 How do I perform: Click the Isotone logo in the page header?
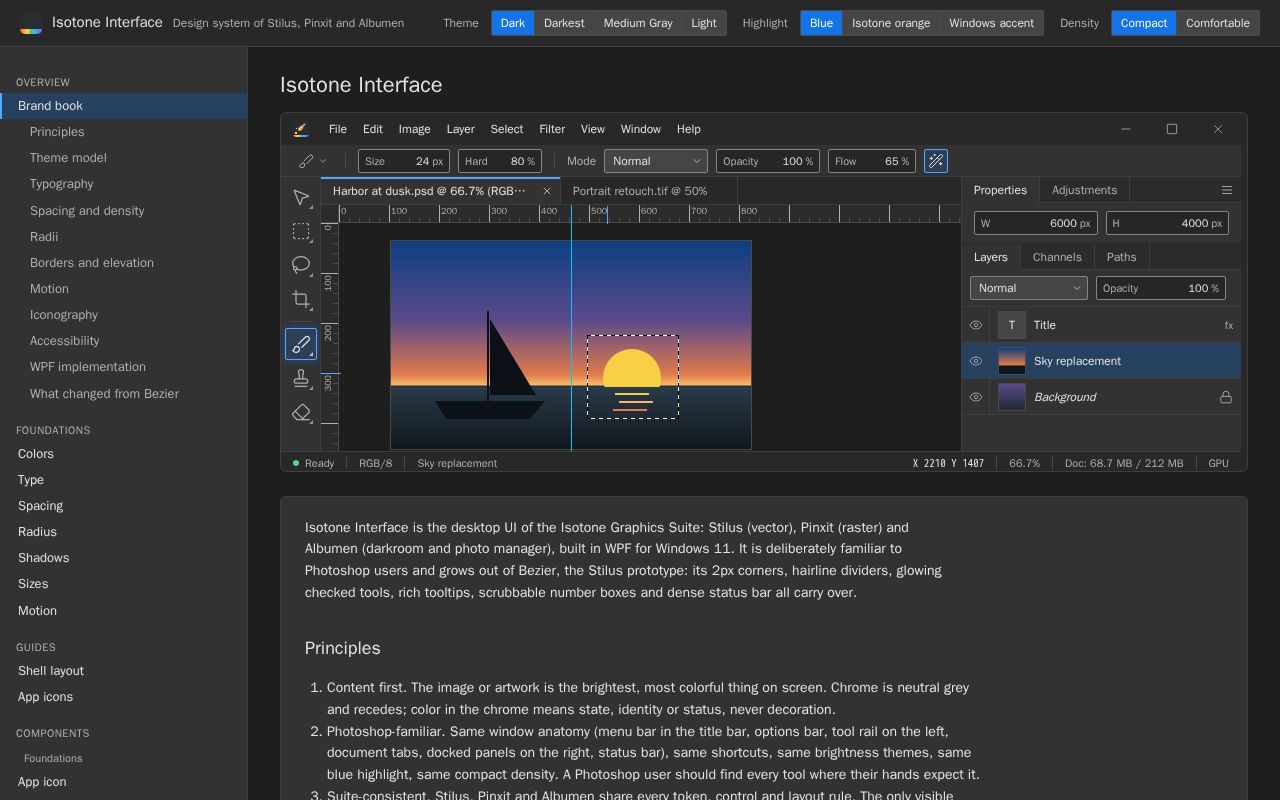[31, 22]
